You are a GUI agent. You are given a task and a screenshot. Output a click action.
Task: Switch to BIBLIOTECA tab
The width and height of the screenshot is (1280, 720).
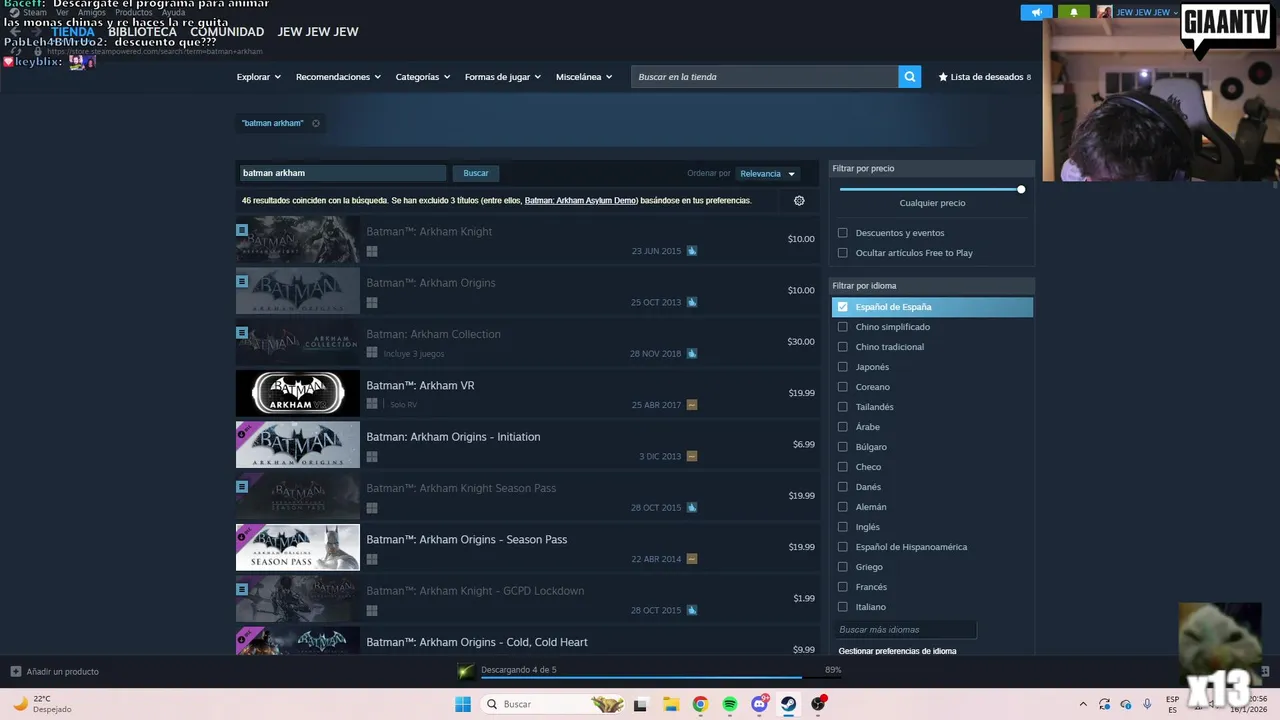142,32
